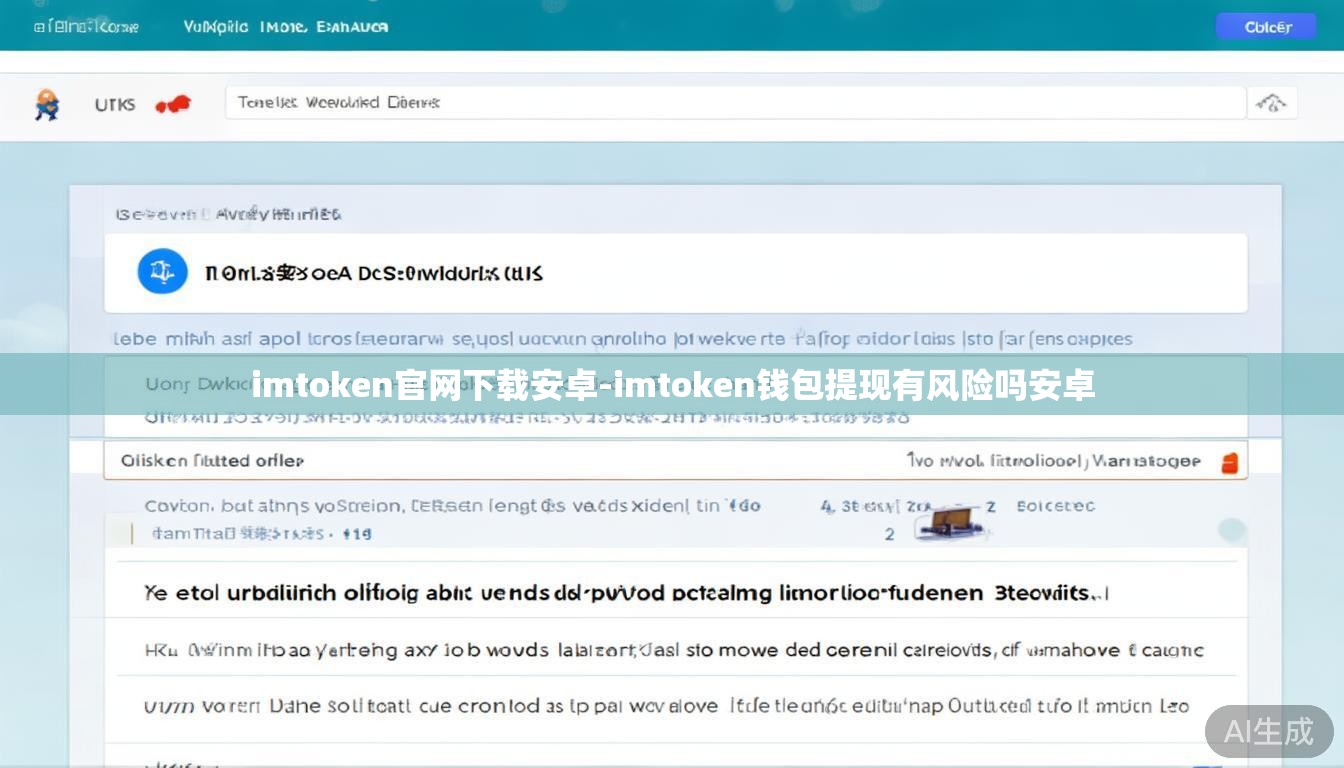Select the laptop thumbnail image
This screenshot has width=1344, height=768.
tap(943, 521)
